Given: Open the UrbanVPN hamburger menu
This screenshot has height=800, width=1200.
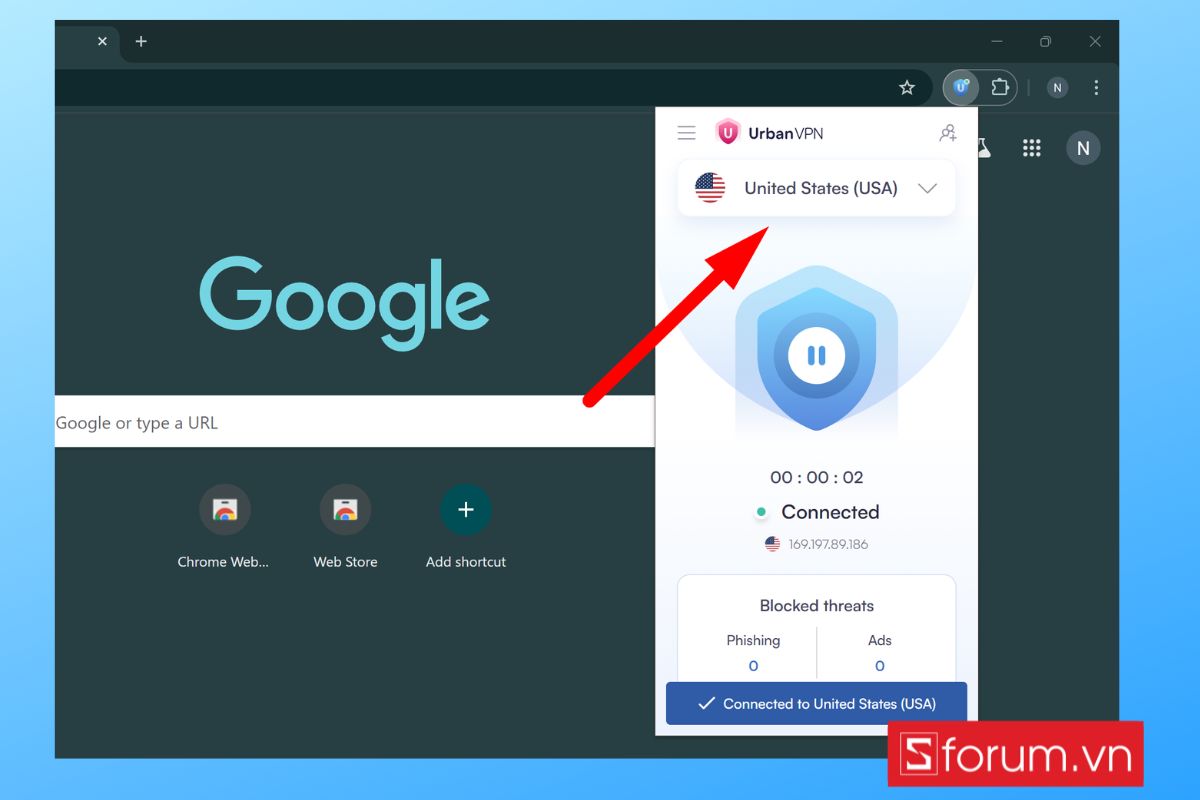Looking at the screenshot, I should point(686,133).
